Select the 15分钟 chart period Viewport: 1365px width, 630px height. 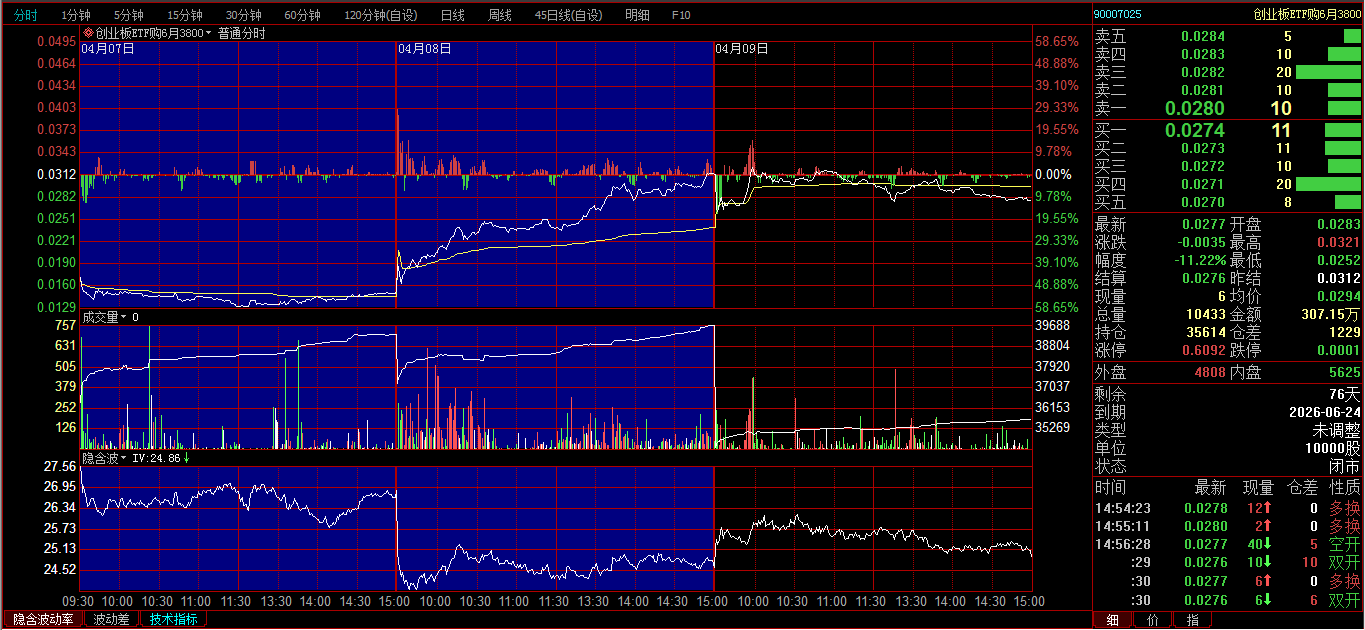pos(185,15)
